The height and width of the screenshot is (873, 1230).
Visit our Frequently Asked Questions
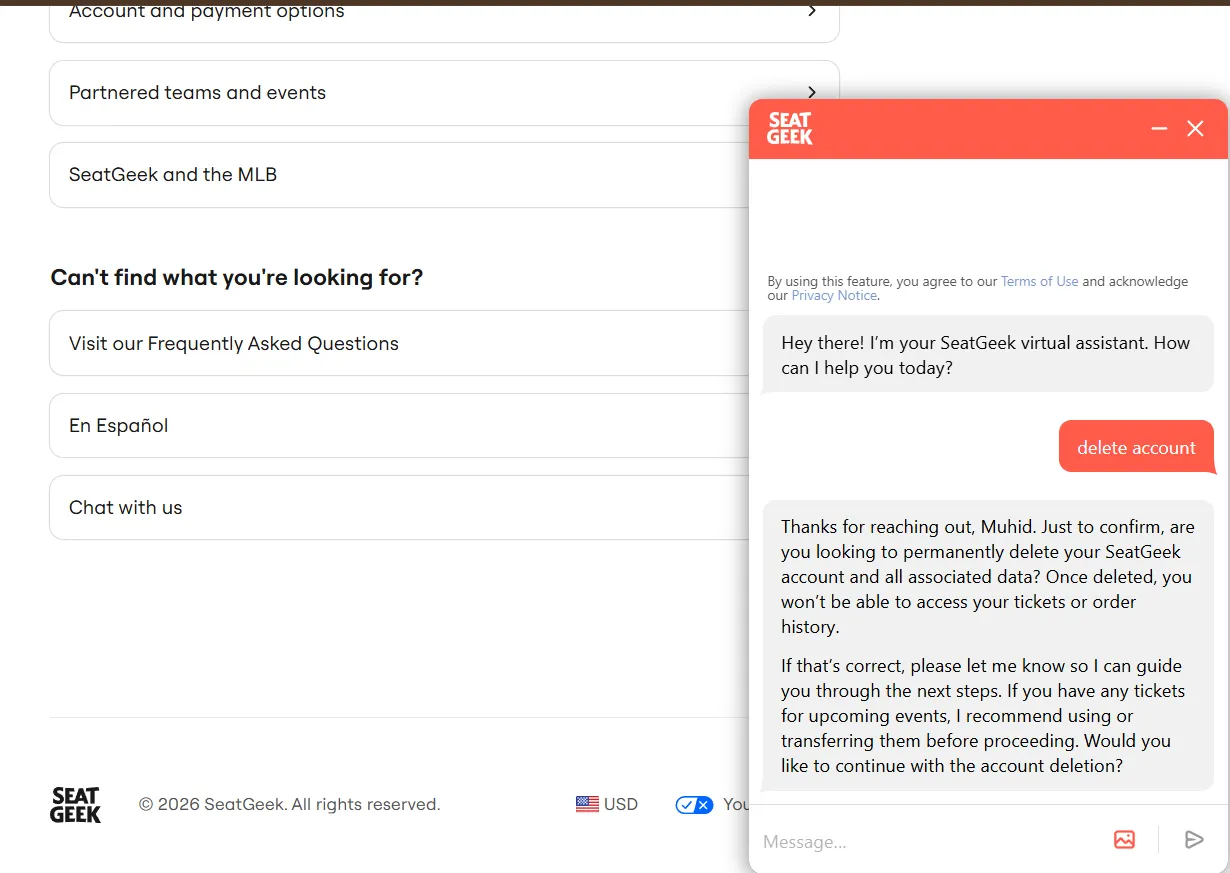pyautogui.click(x=399, y=343)
